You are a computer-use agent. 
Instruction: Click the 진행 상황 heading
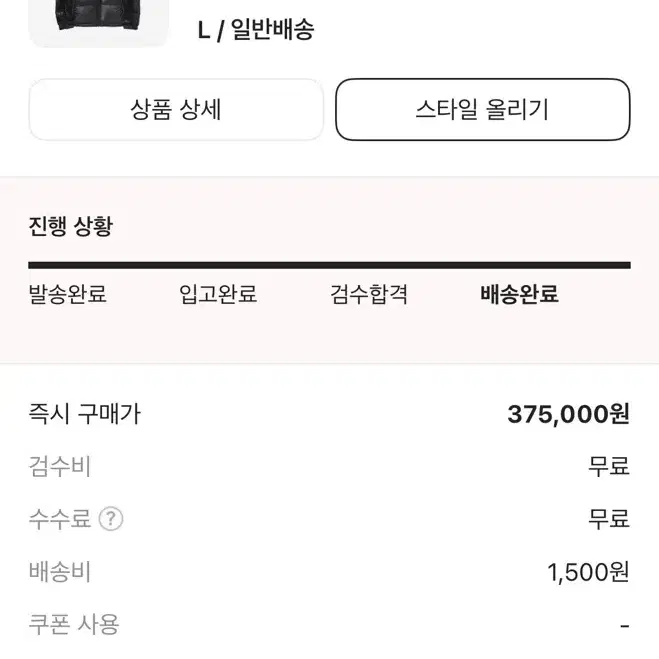(x=71, y=226)
